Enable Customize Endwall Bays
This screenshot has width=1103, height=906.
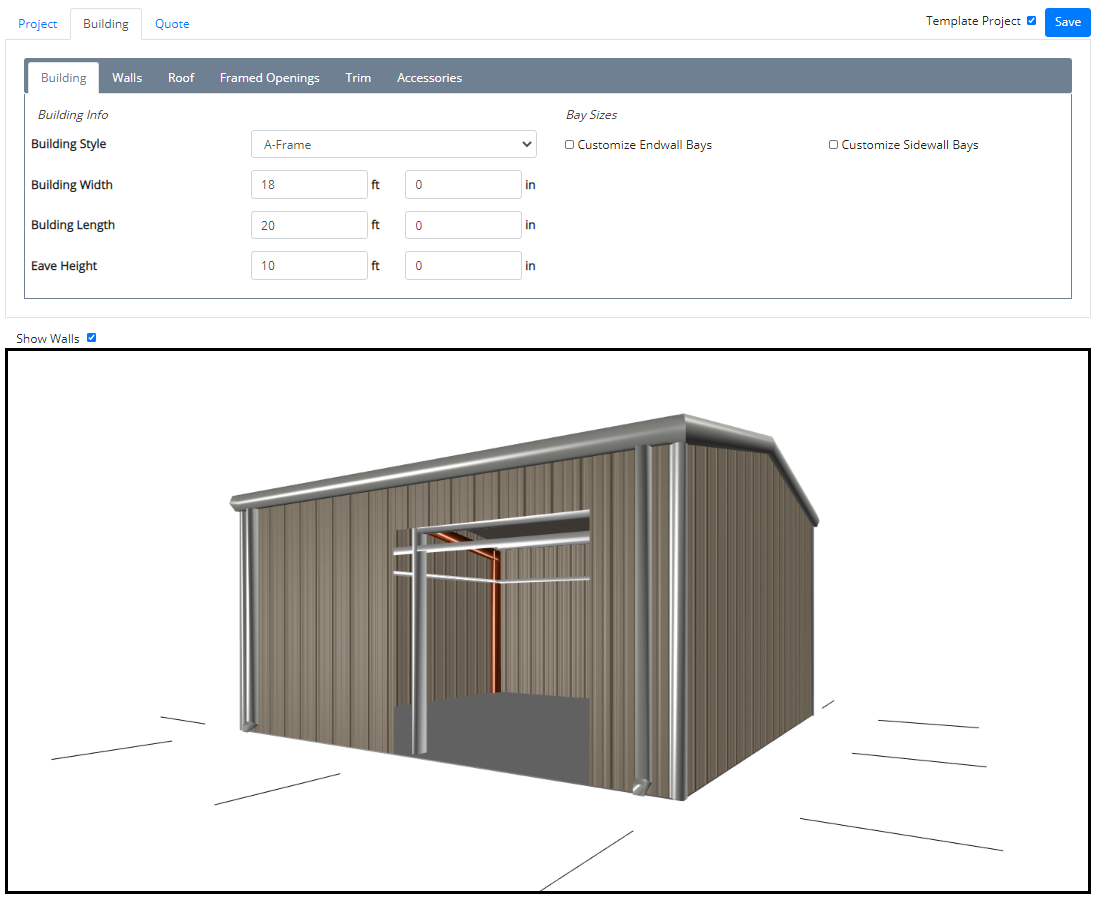pyautogui.click(x=570, y=145)
